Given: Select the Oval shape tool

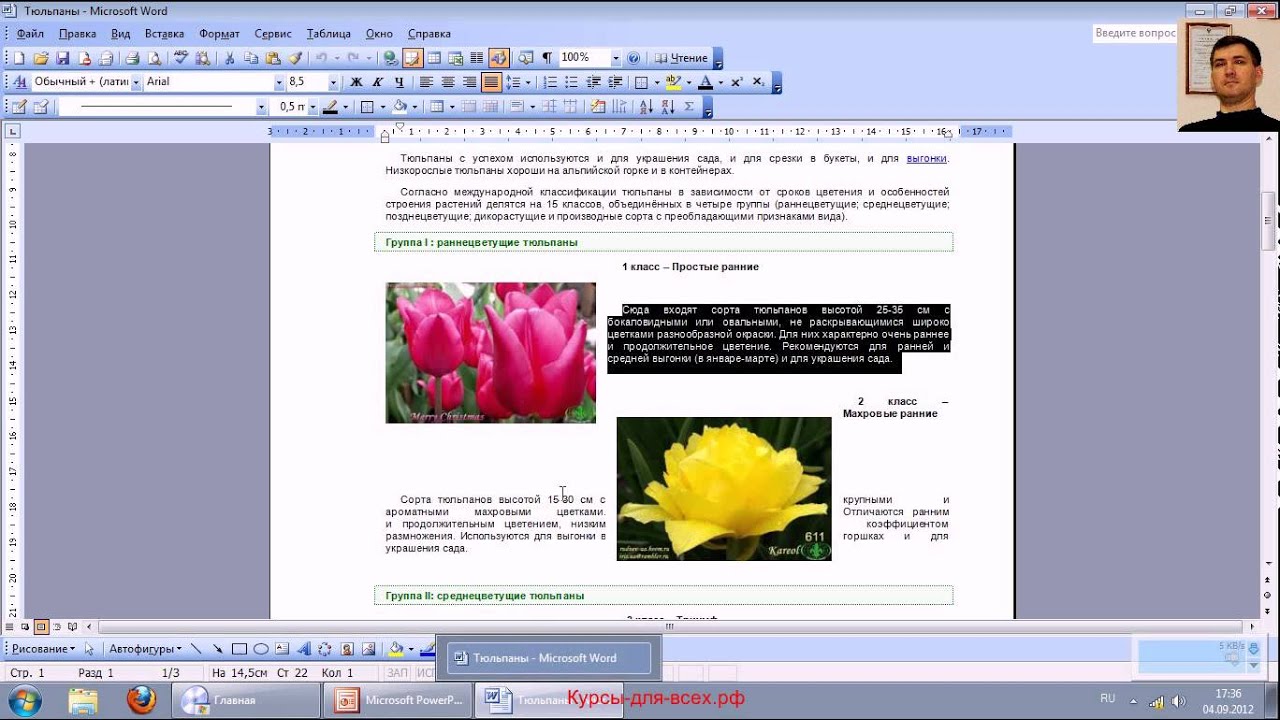Looking at the screenshot, I should pyautogui.click(x=261, y=649).
